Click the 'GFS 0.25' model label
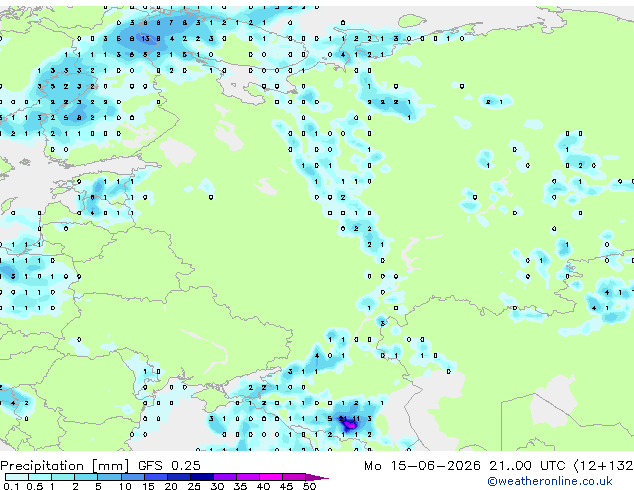This screenshot has width=634, height=490. (x=169, y=466)
